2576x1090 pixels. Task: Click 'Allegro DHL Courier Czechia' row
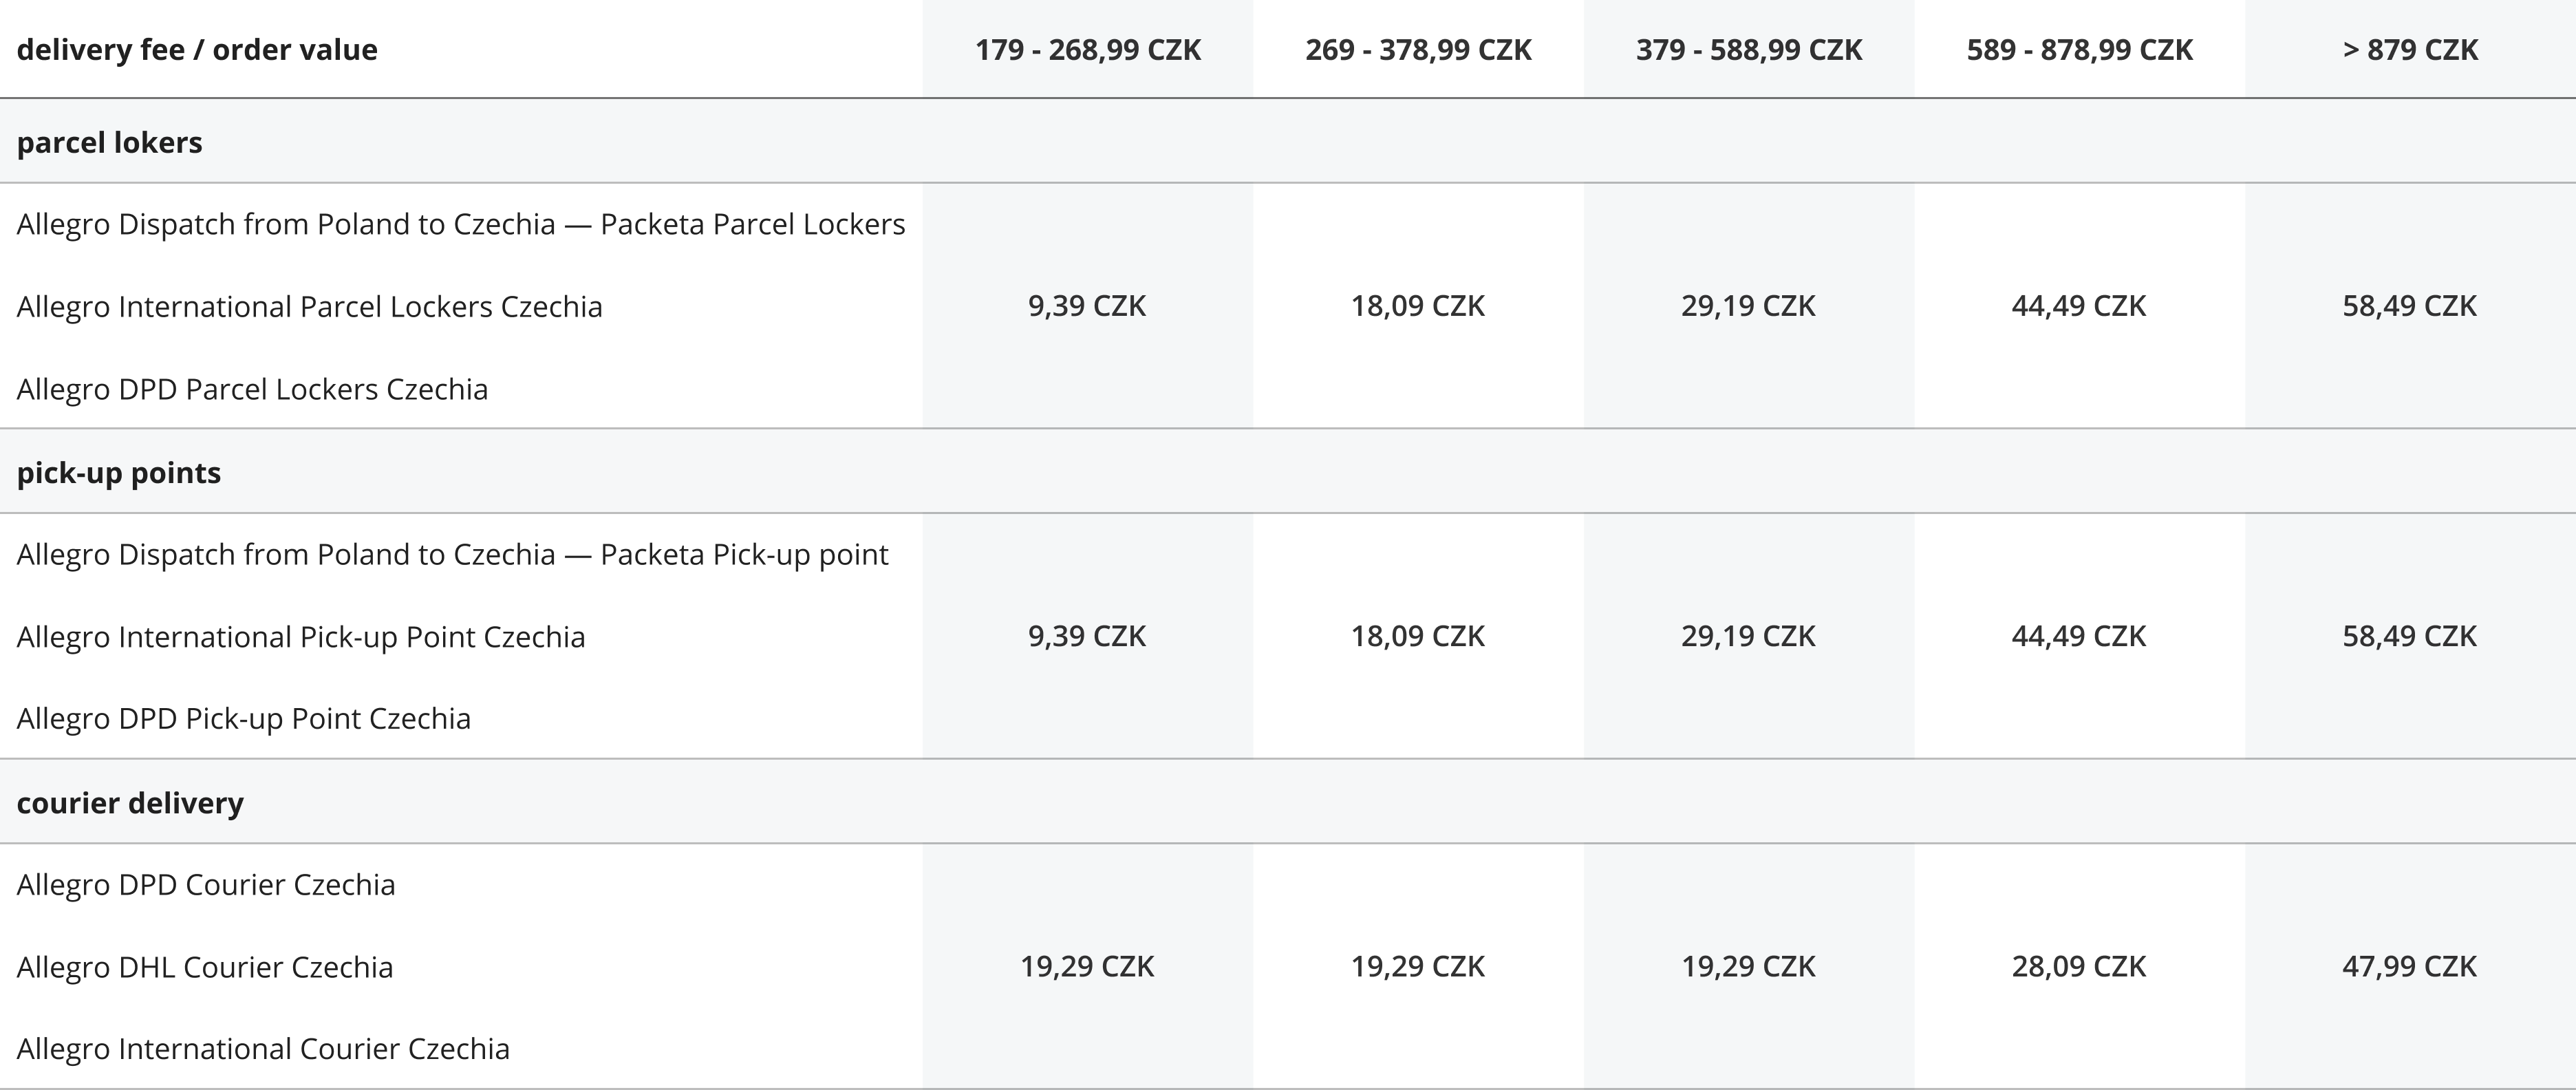tap(205, 967)
